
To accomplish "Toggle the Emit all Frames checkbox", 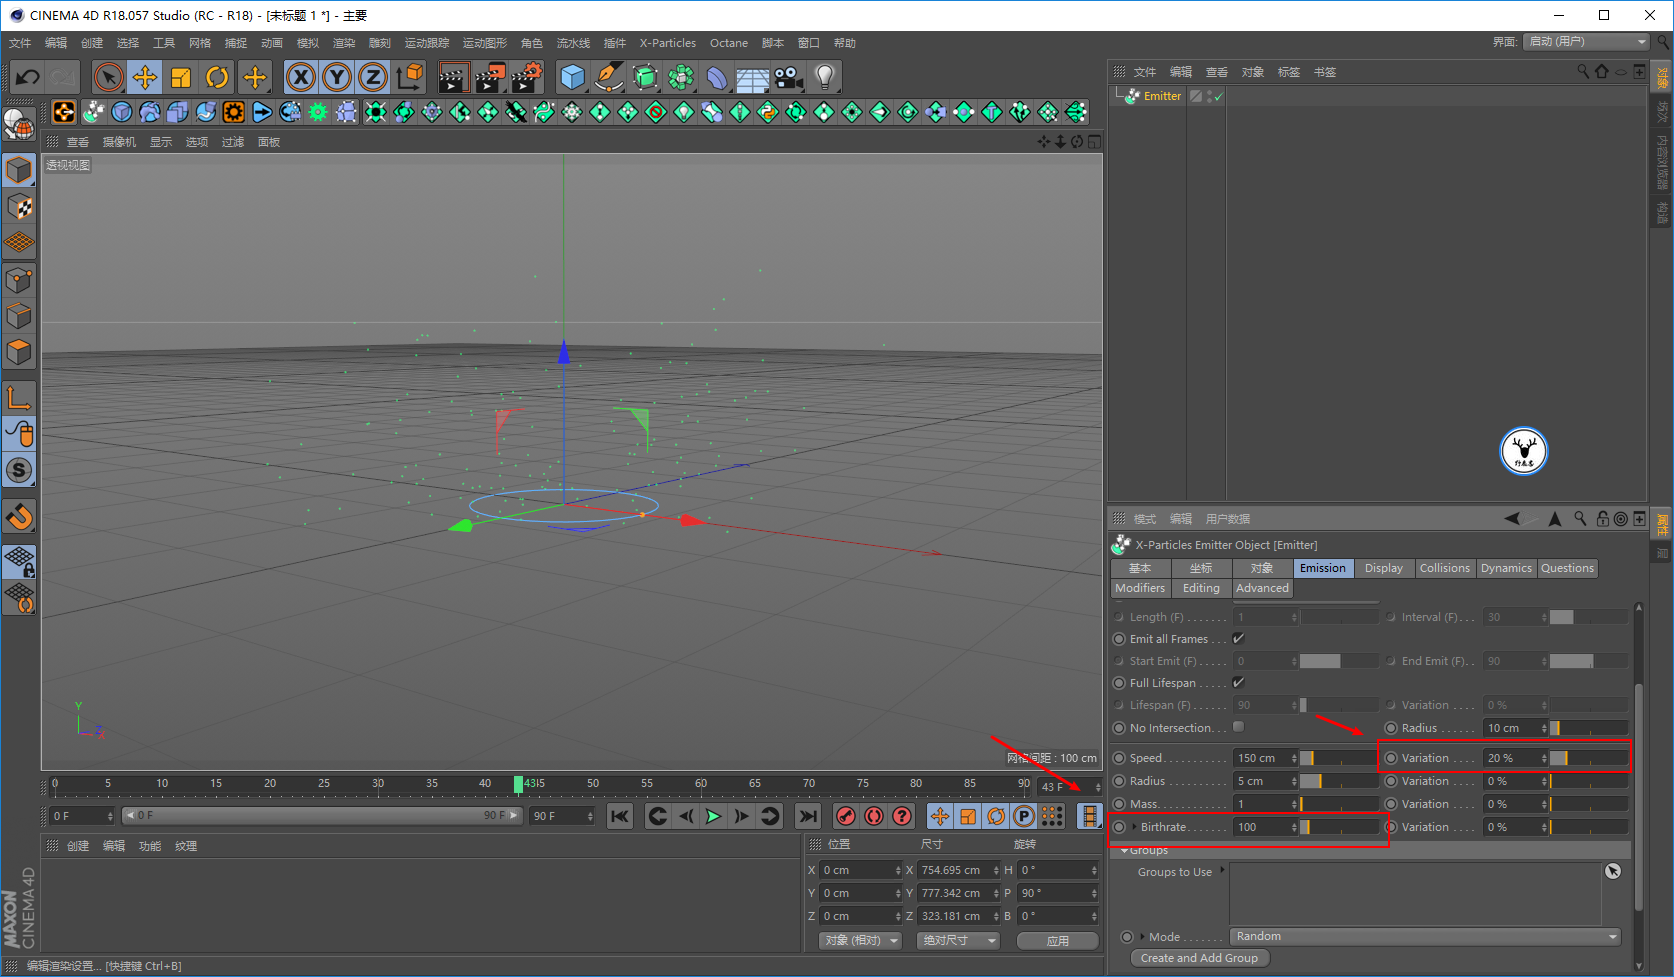I will [x=1239, y=638].
